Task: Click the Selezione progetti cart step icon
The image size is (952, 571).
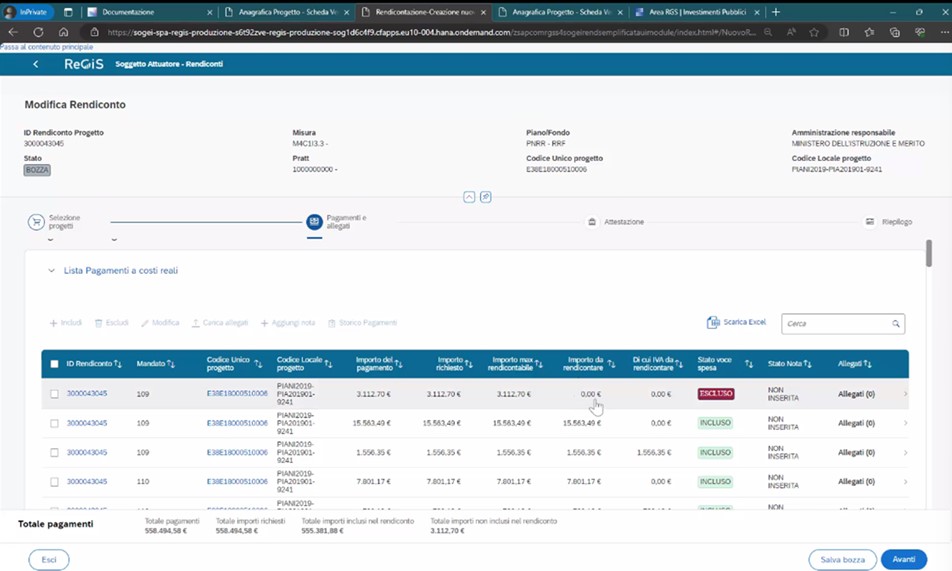Action: (x=36, y=222)
